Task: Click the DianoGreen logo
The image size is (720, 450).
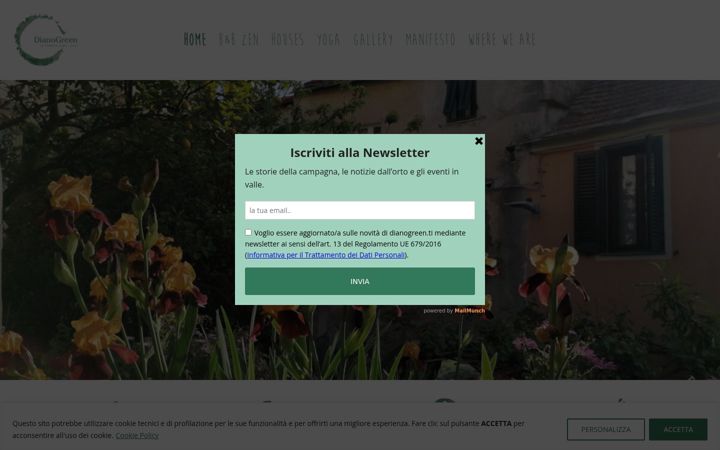Action: [46, 40]
